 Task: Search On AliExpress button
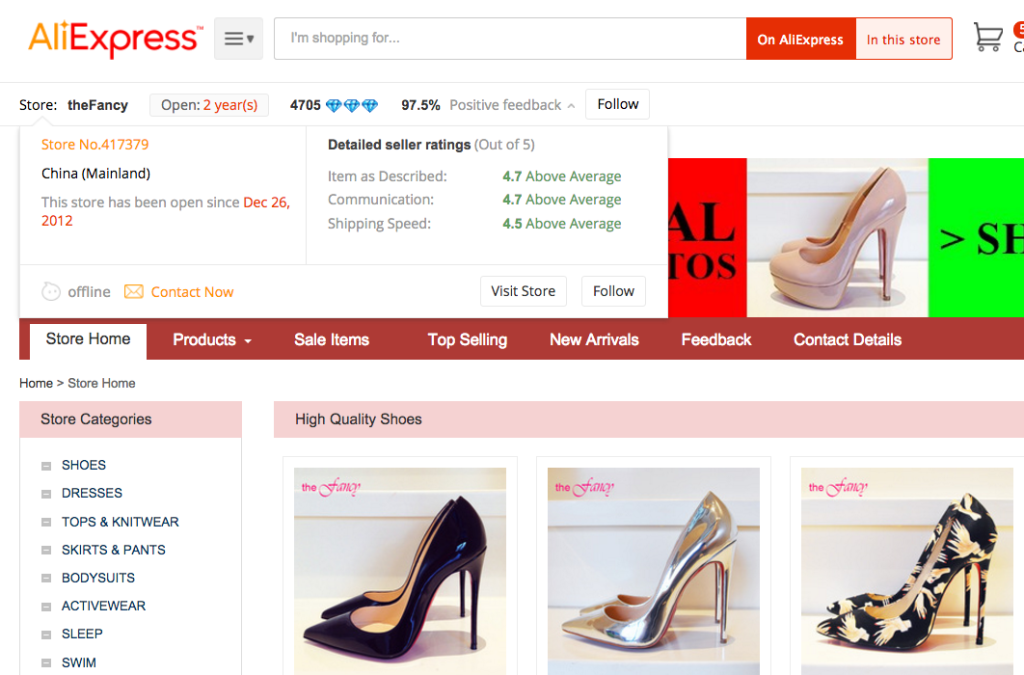point(801,39)
